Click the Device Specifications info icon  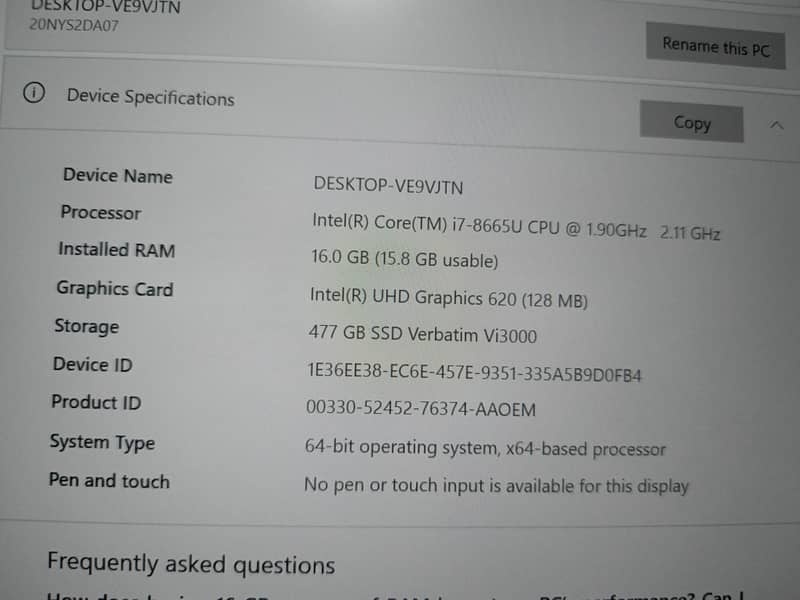pyautogui.click(x=34, y=92)
